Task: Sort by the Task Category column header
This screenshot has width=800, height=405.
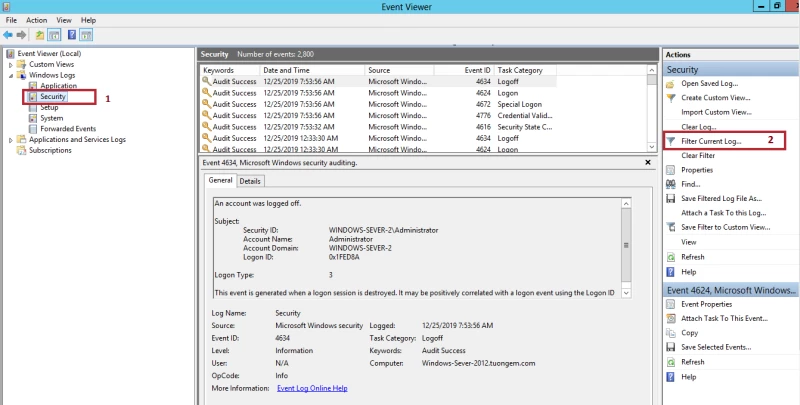Action: (x=525, y=70)
